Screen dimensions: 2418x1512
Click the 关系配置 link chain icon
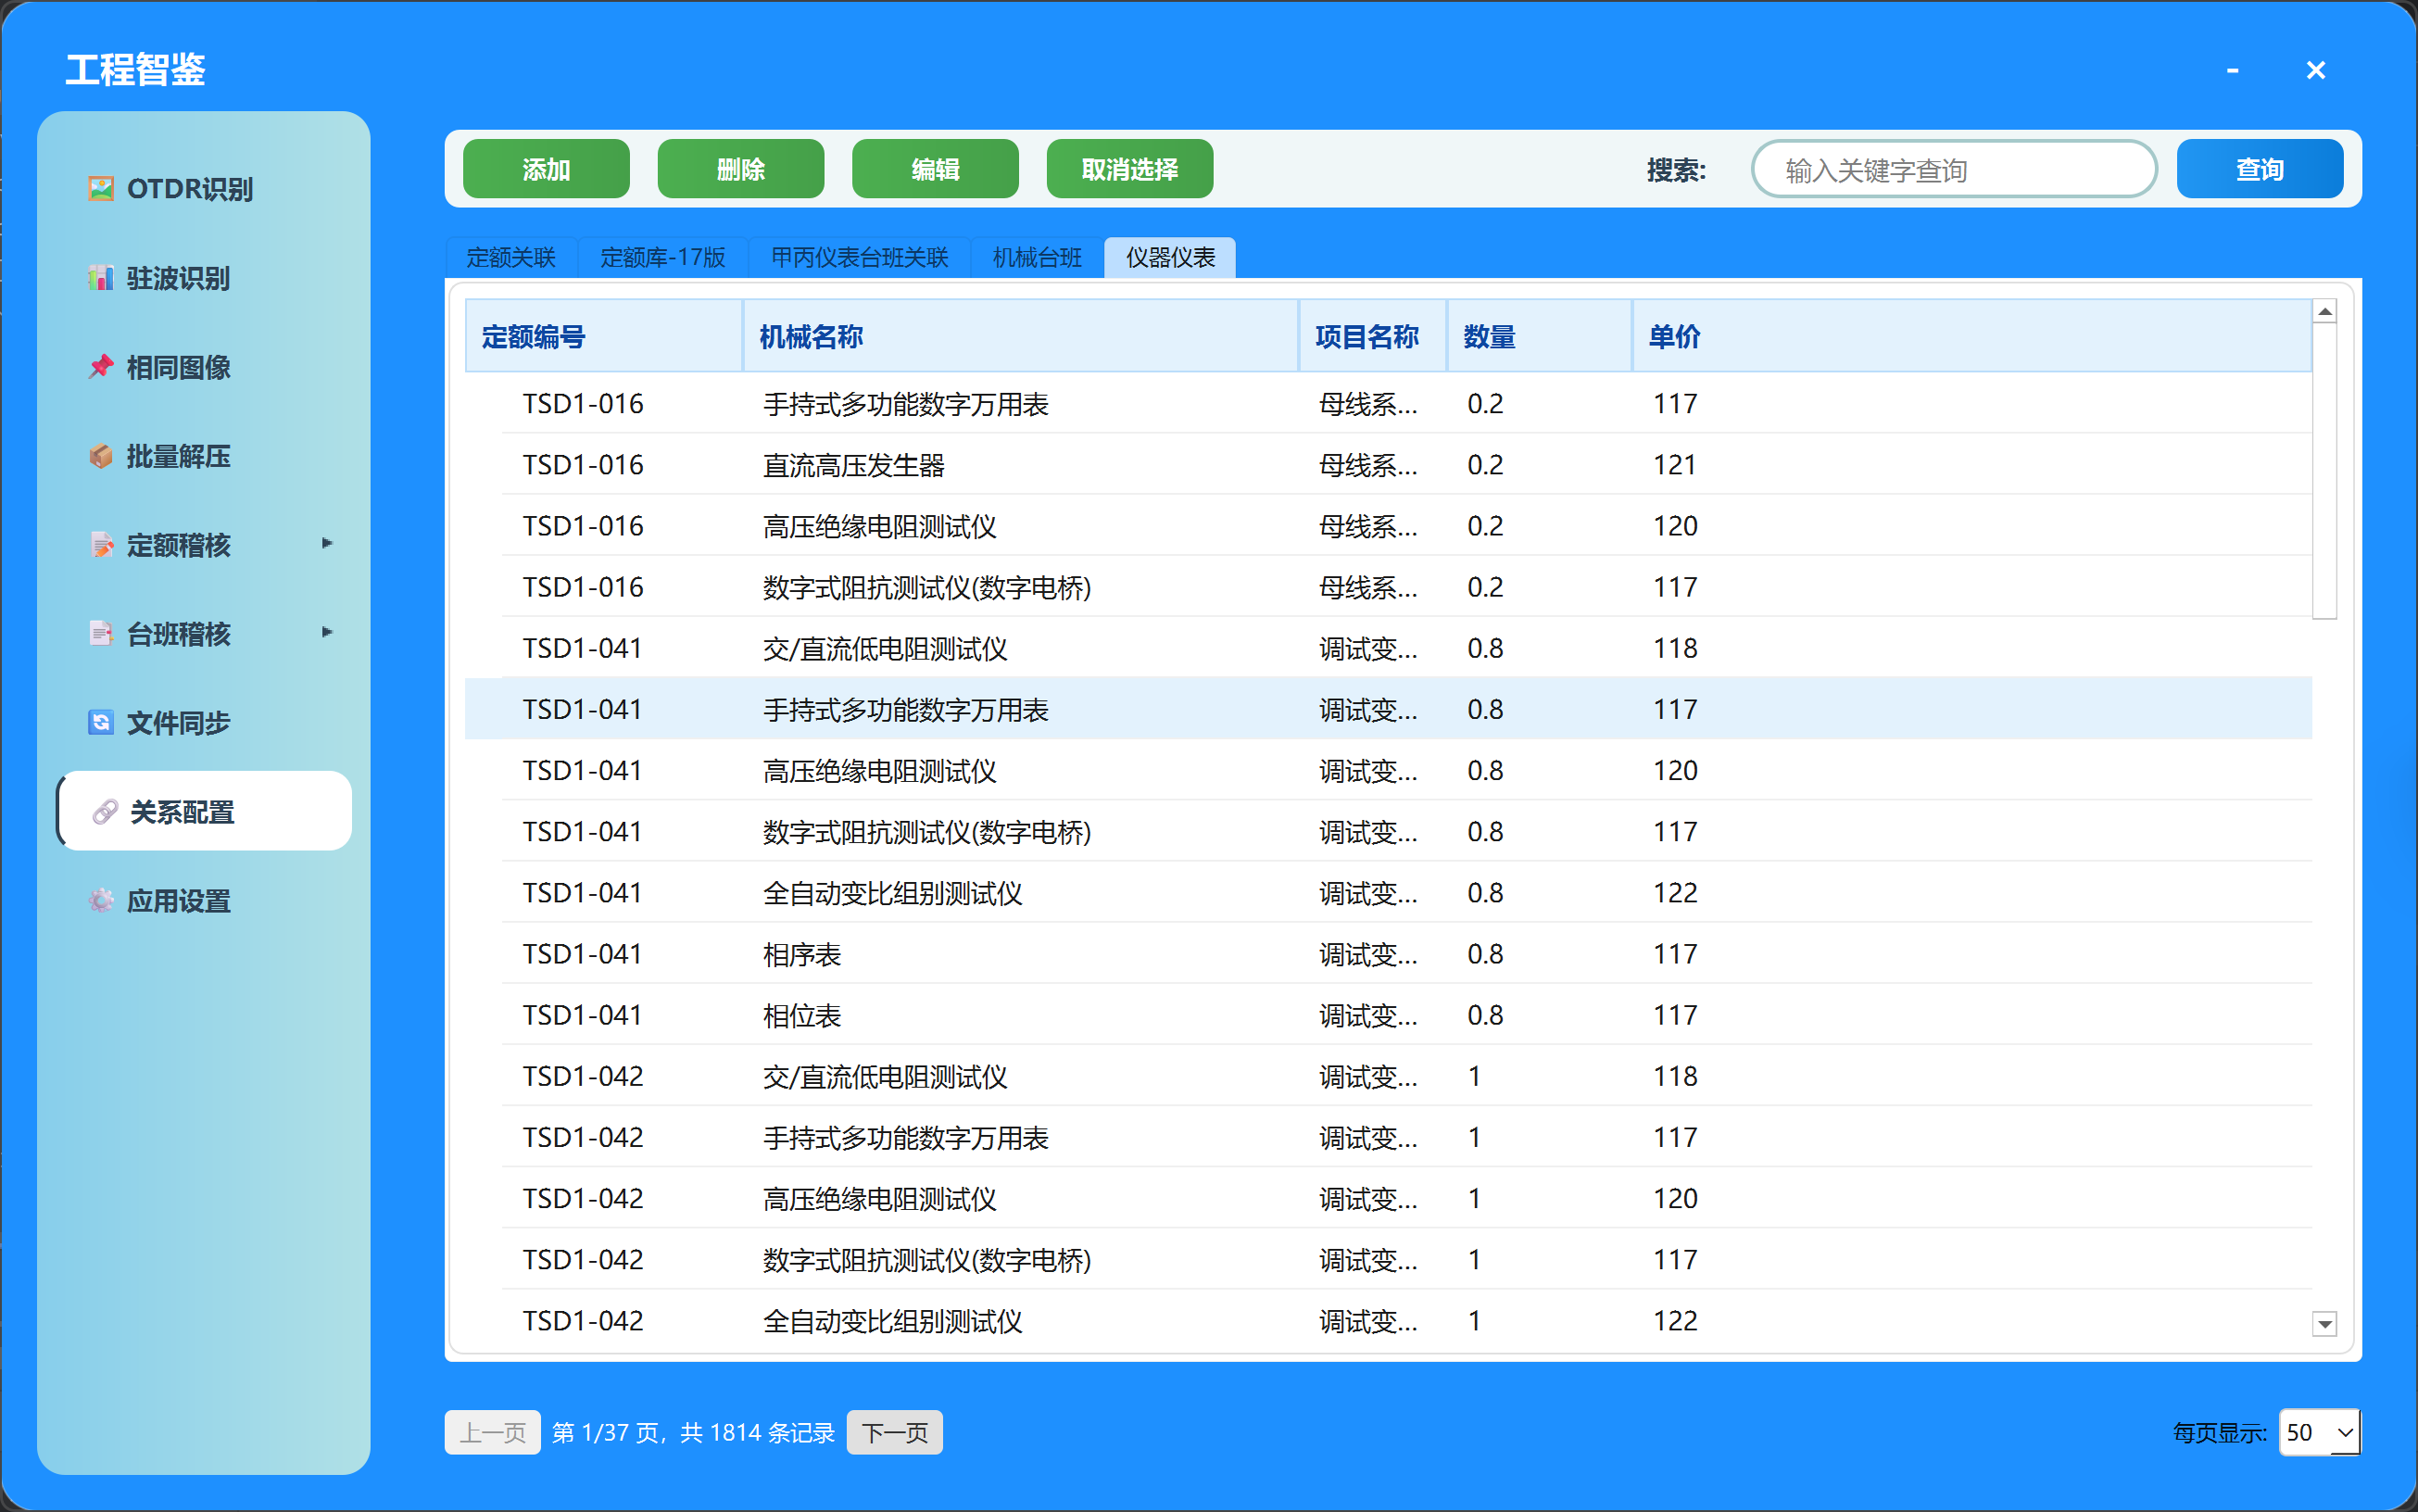pyautogui.click(x=104, y=812)
